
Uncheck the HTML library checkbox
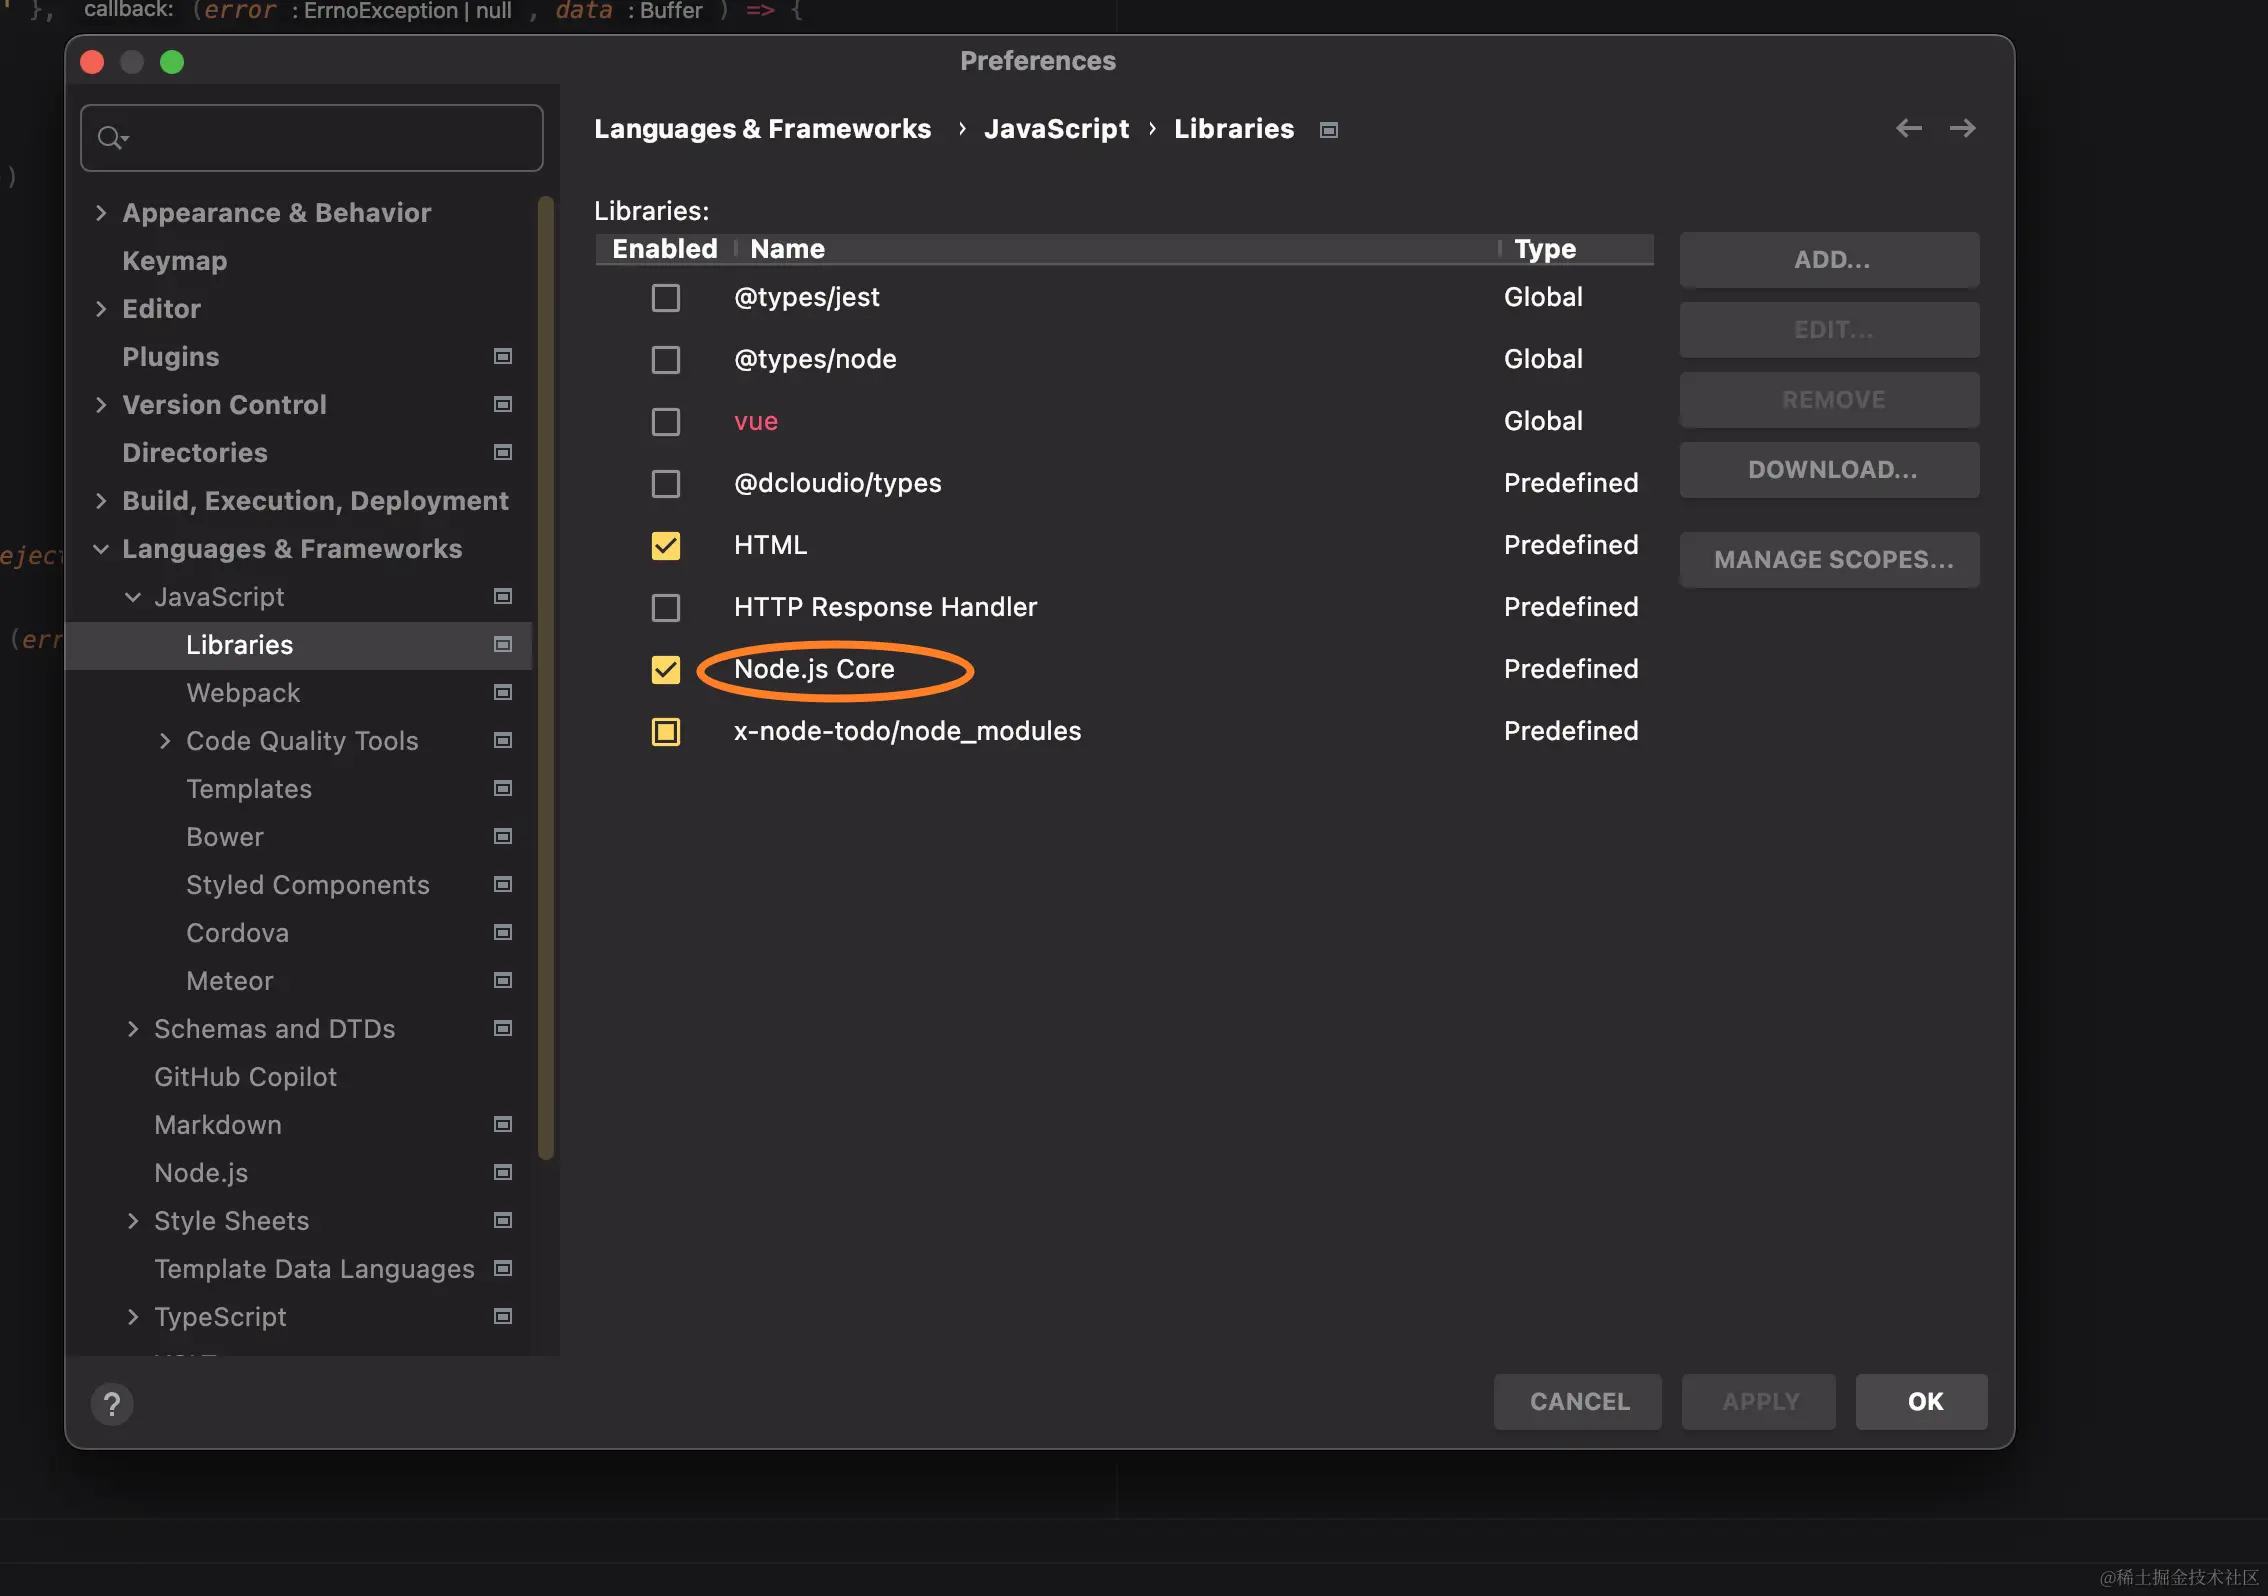click(x=665, y=546)
